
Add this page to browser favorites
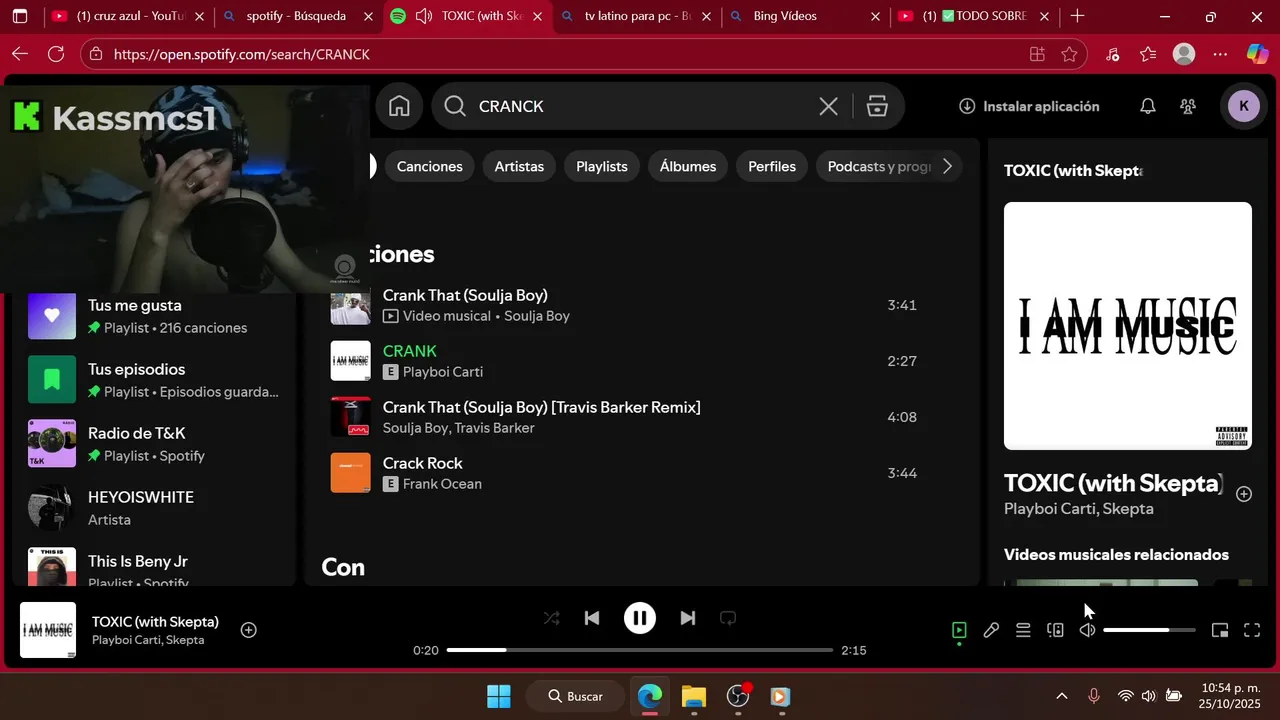point(1069,54)
